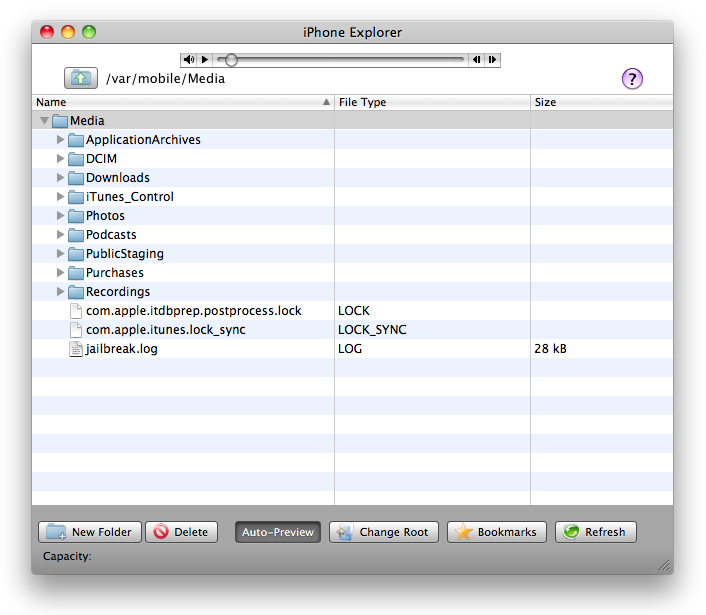The width and height of the screenshot is (706, 615).
Task: Click the playback position slider knob
Action: [231, 60]
